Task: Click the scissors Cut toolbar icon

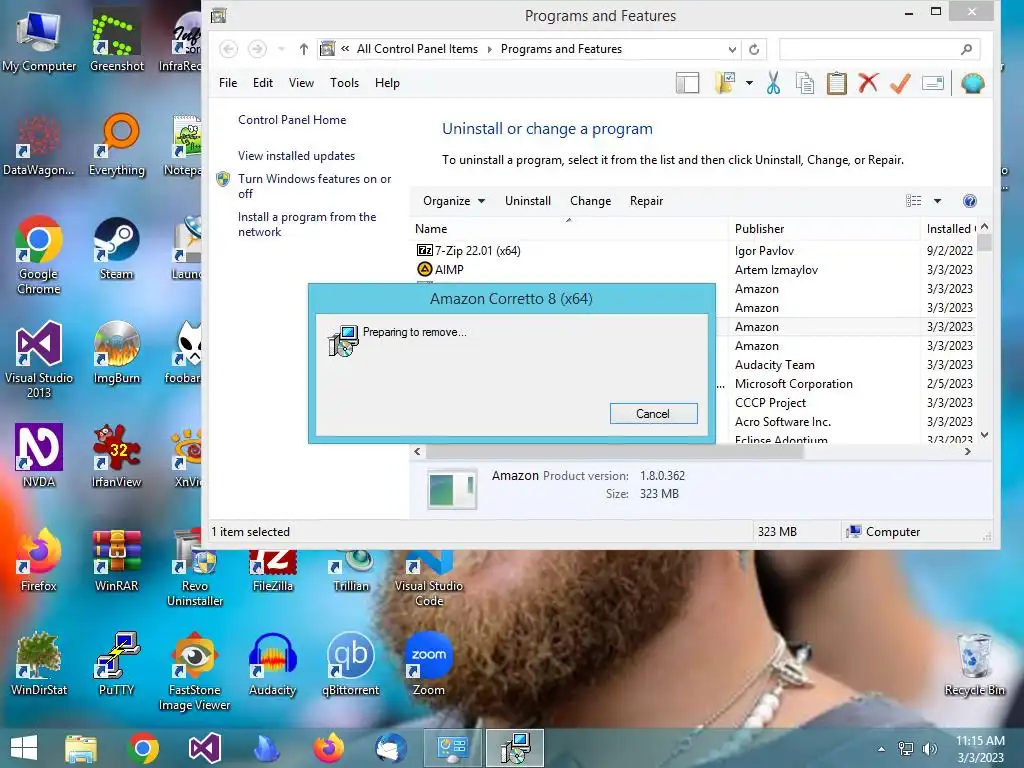Action: click(773, 84)
